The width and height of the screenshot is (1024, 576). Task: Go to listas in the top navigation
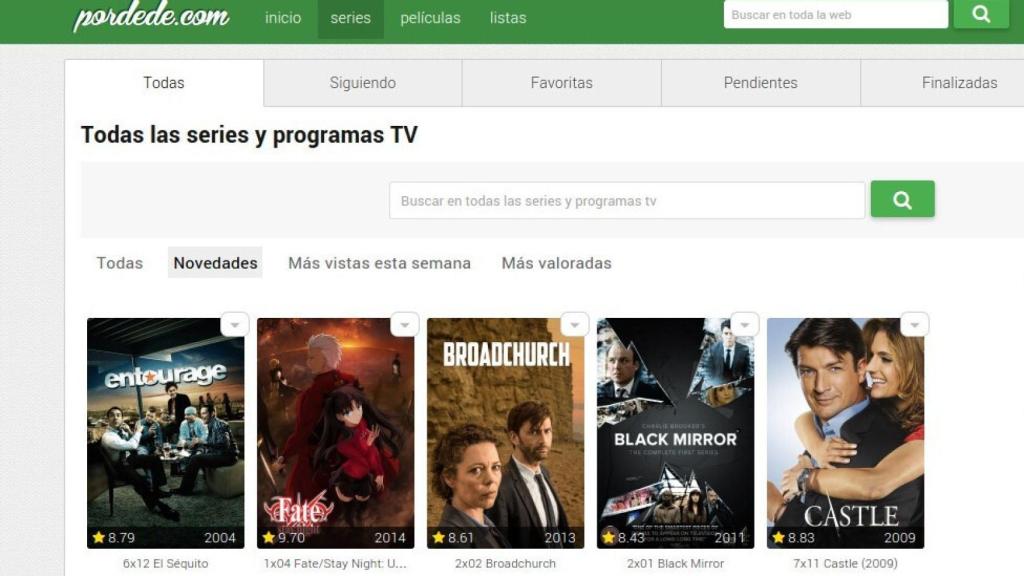pyautogui.click(x=508, y=18)
